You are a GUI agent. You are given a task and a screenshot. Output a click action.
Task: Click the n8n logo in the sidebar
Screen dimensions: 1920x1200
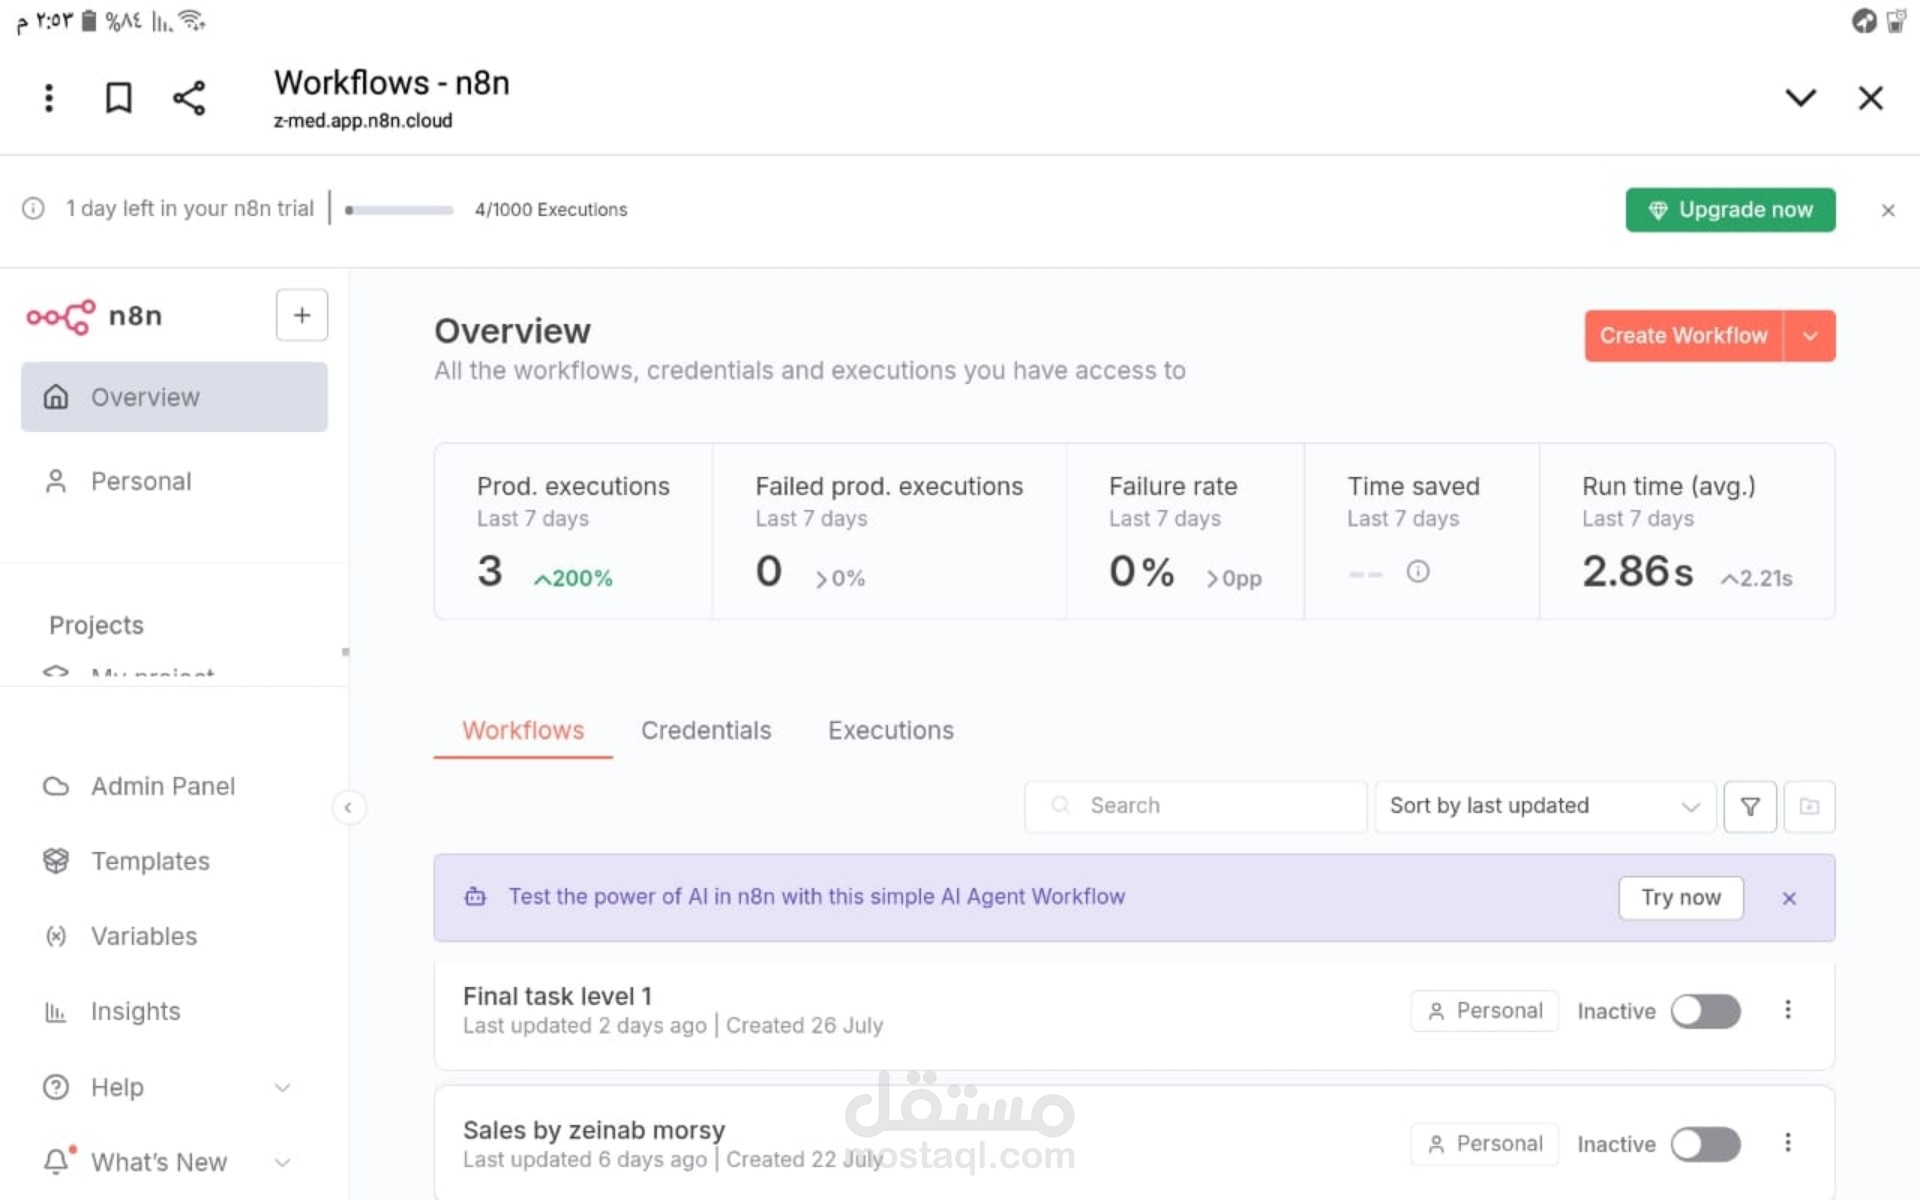[94, 316]
